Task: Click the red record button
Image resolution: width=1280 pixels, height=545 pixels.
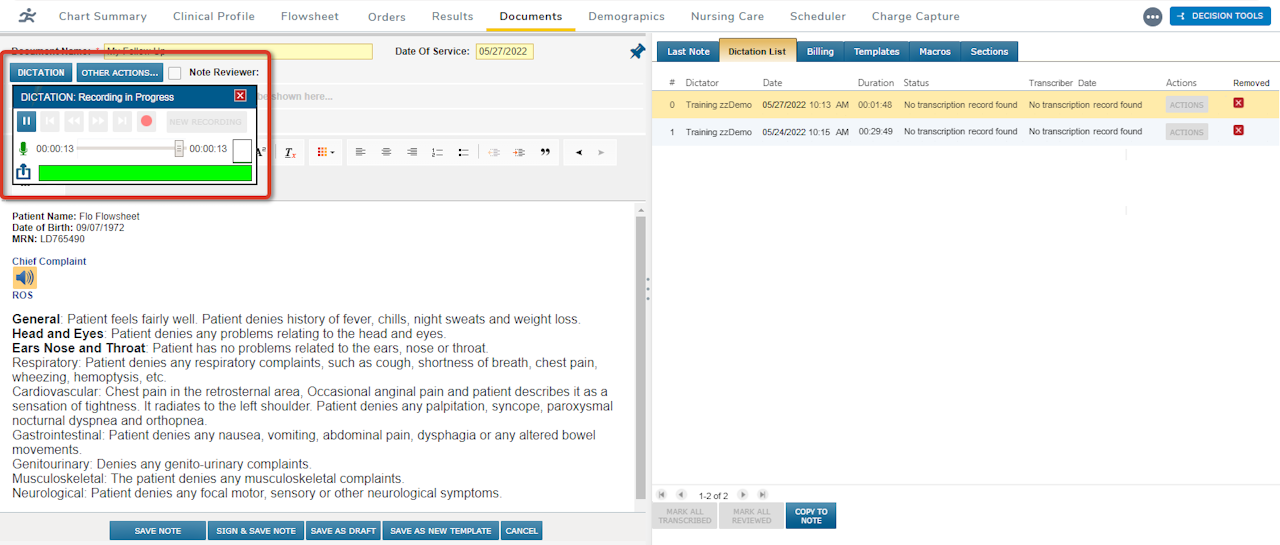Action: 147,121
